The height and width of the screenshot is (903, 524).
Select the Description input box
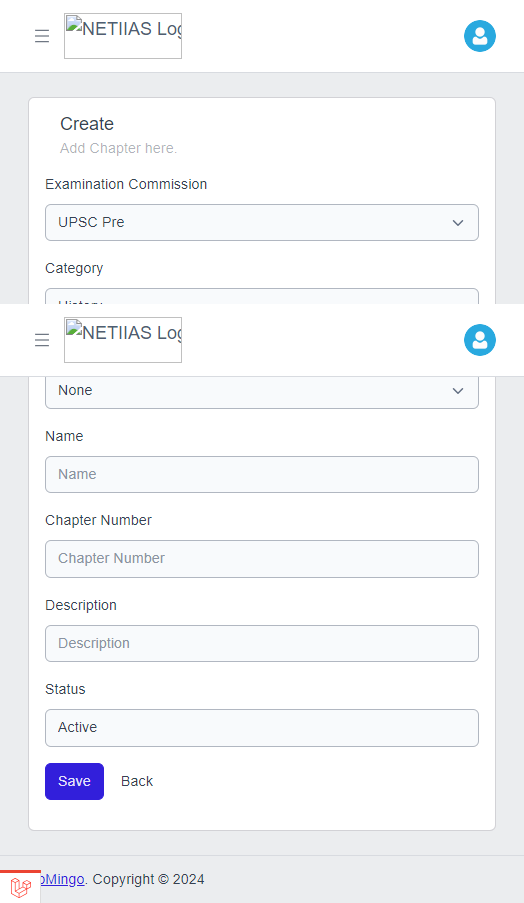tap(262, 643)
